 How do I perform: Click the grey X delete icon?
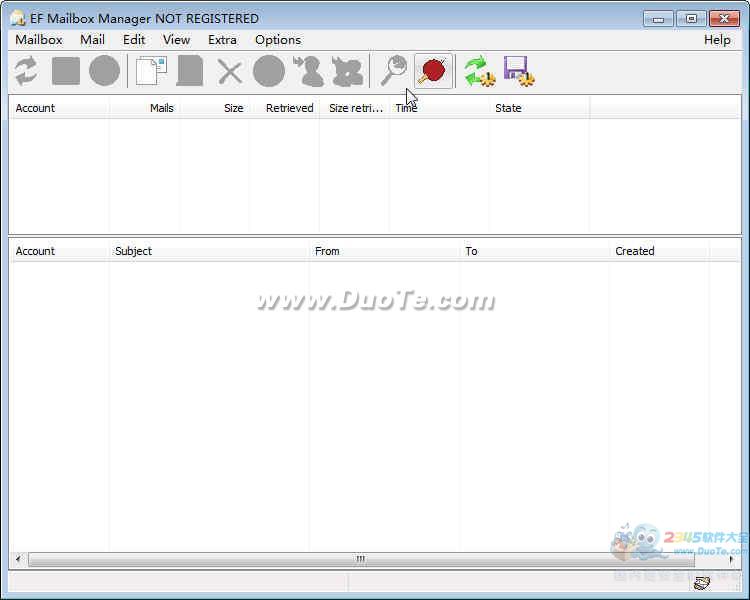point(230,72)
